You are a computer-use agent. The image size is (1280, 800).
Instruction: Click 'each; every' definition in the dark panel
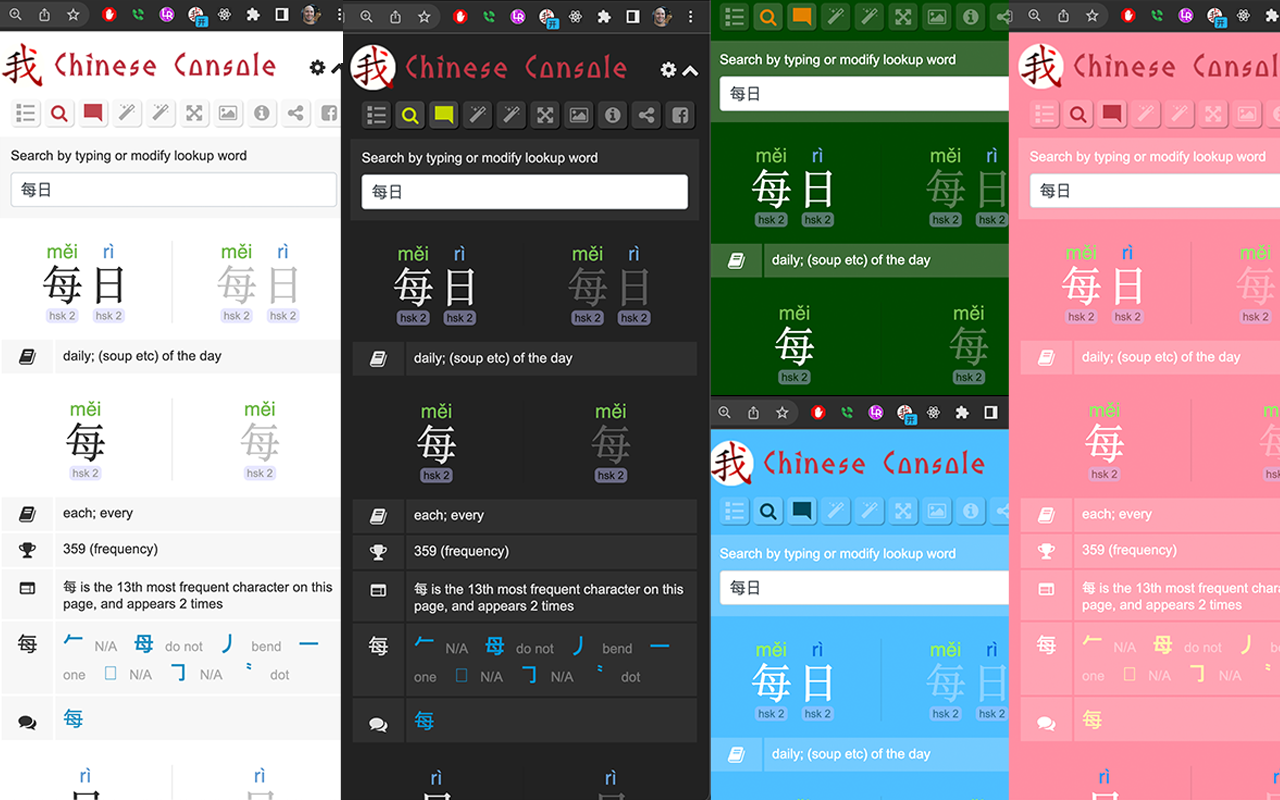tap(449, 516)
